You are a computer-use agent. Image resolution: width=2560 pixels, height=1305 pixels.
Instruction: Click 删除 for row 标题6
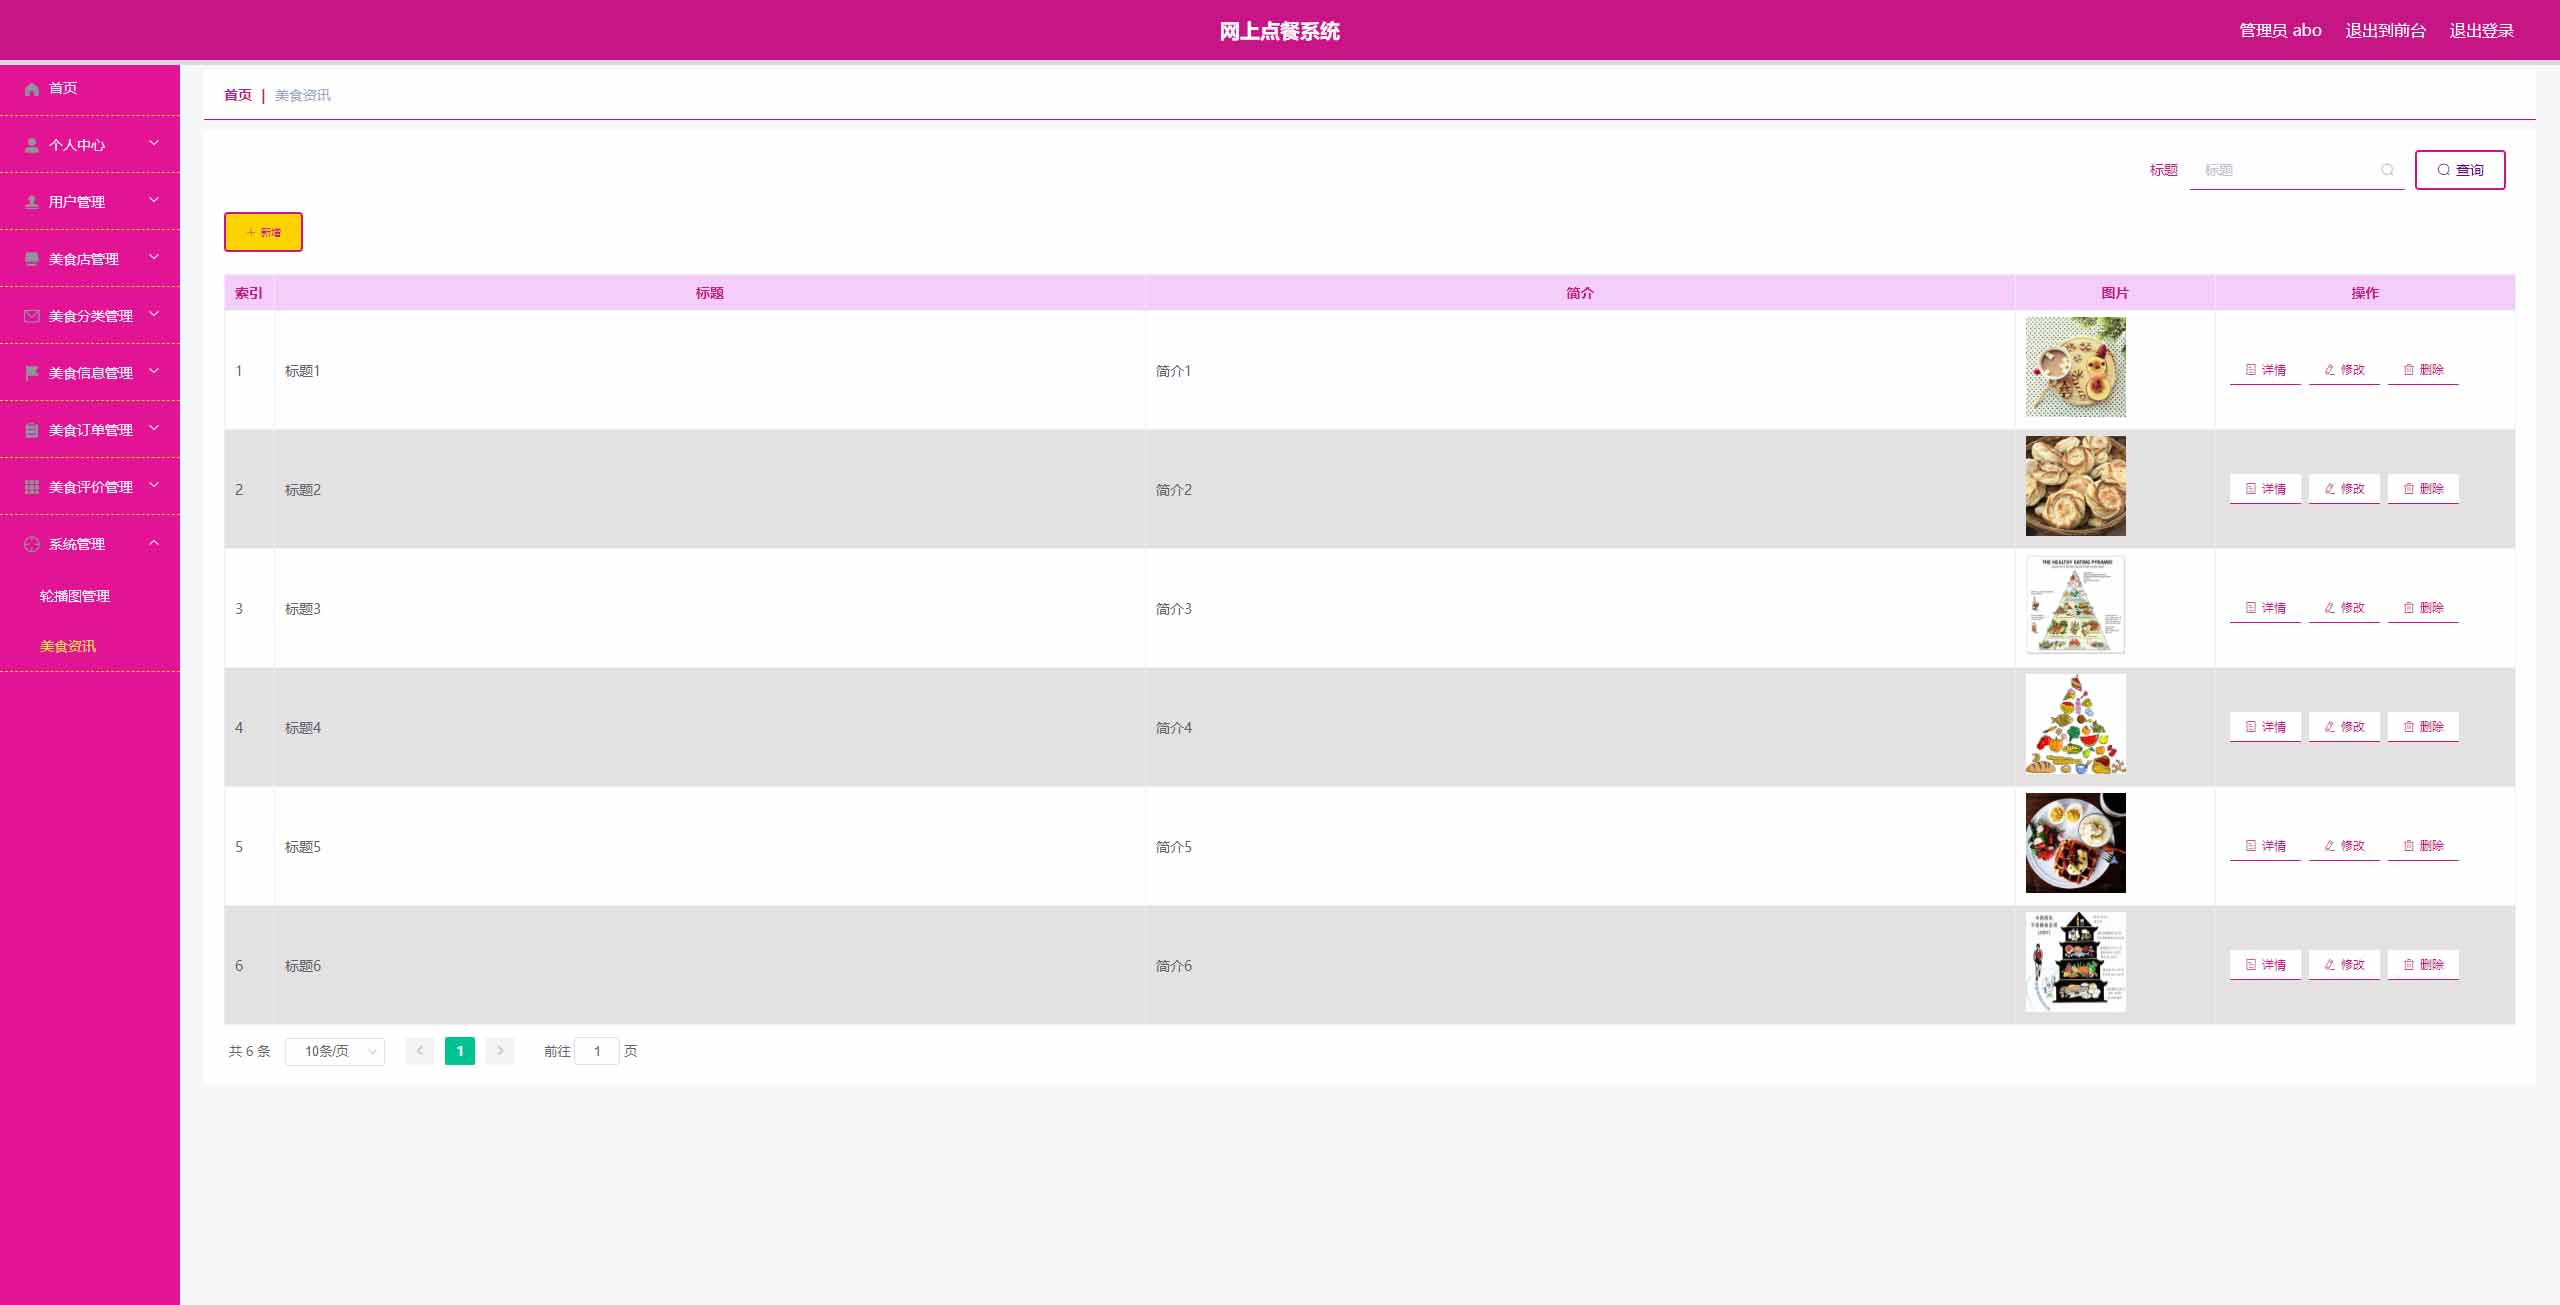pos(2423,965)
